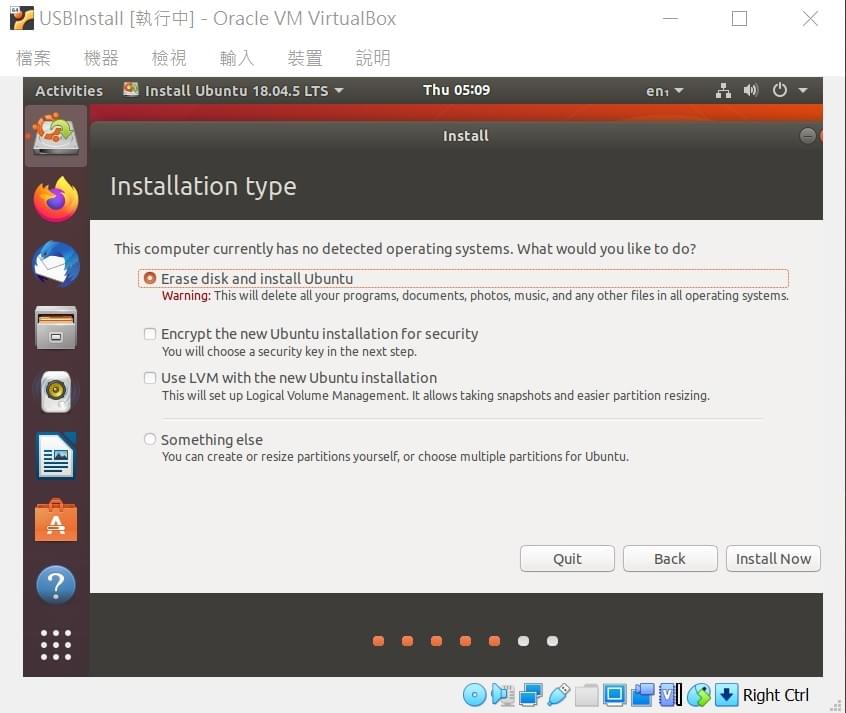Click VirtualBox shared folders status icon
The height and width of the screenshot is (713, 846).
586,695
